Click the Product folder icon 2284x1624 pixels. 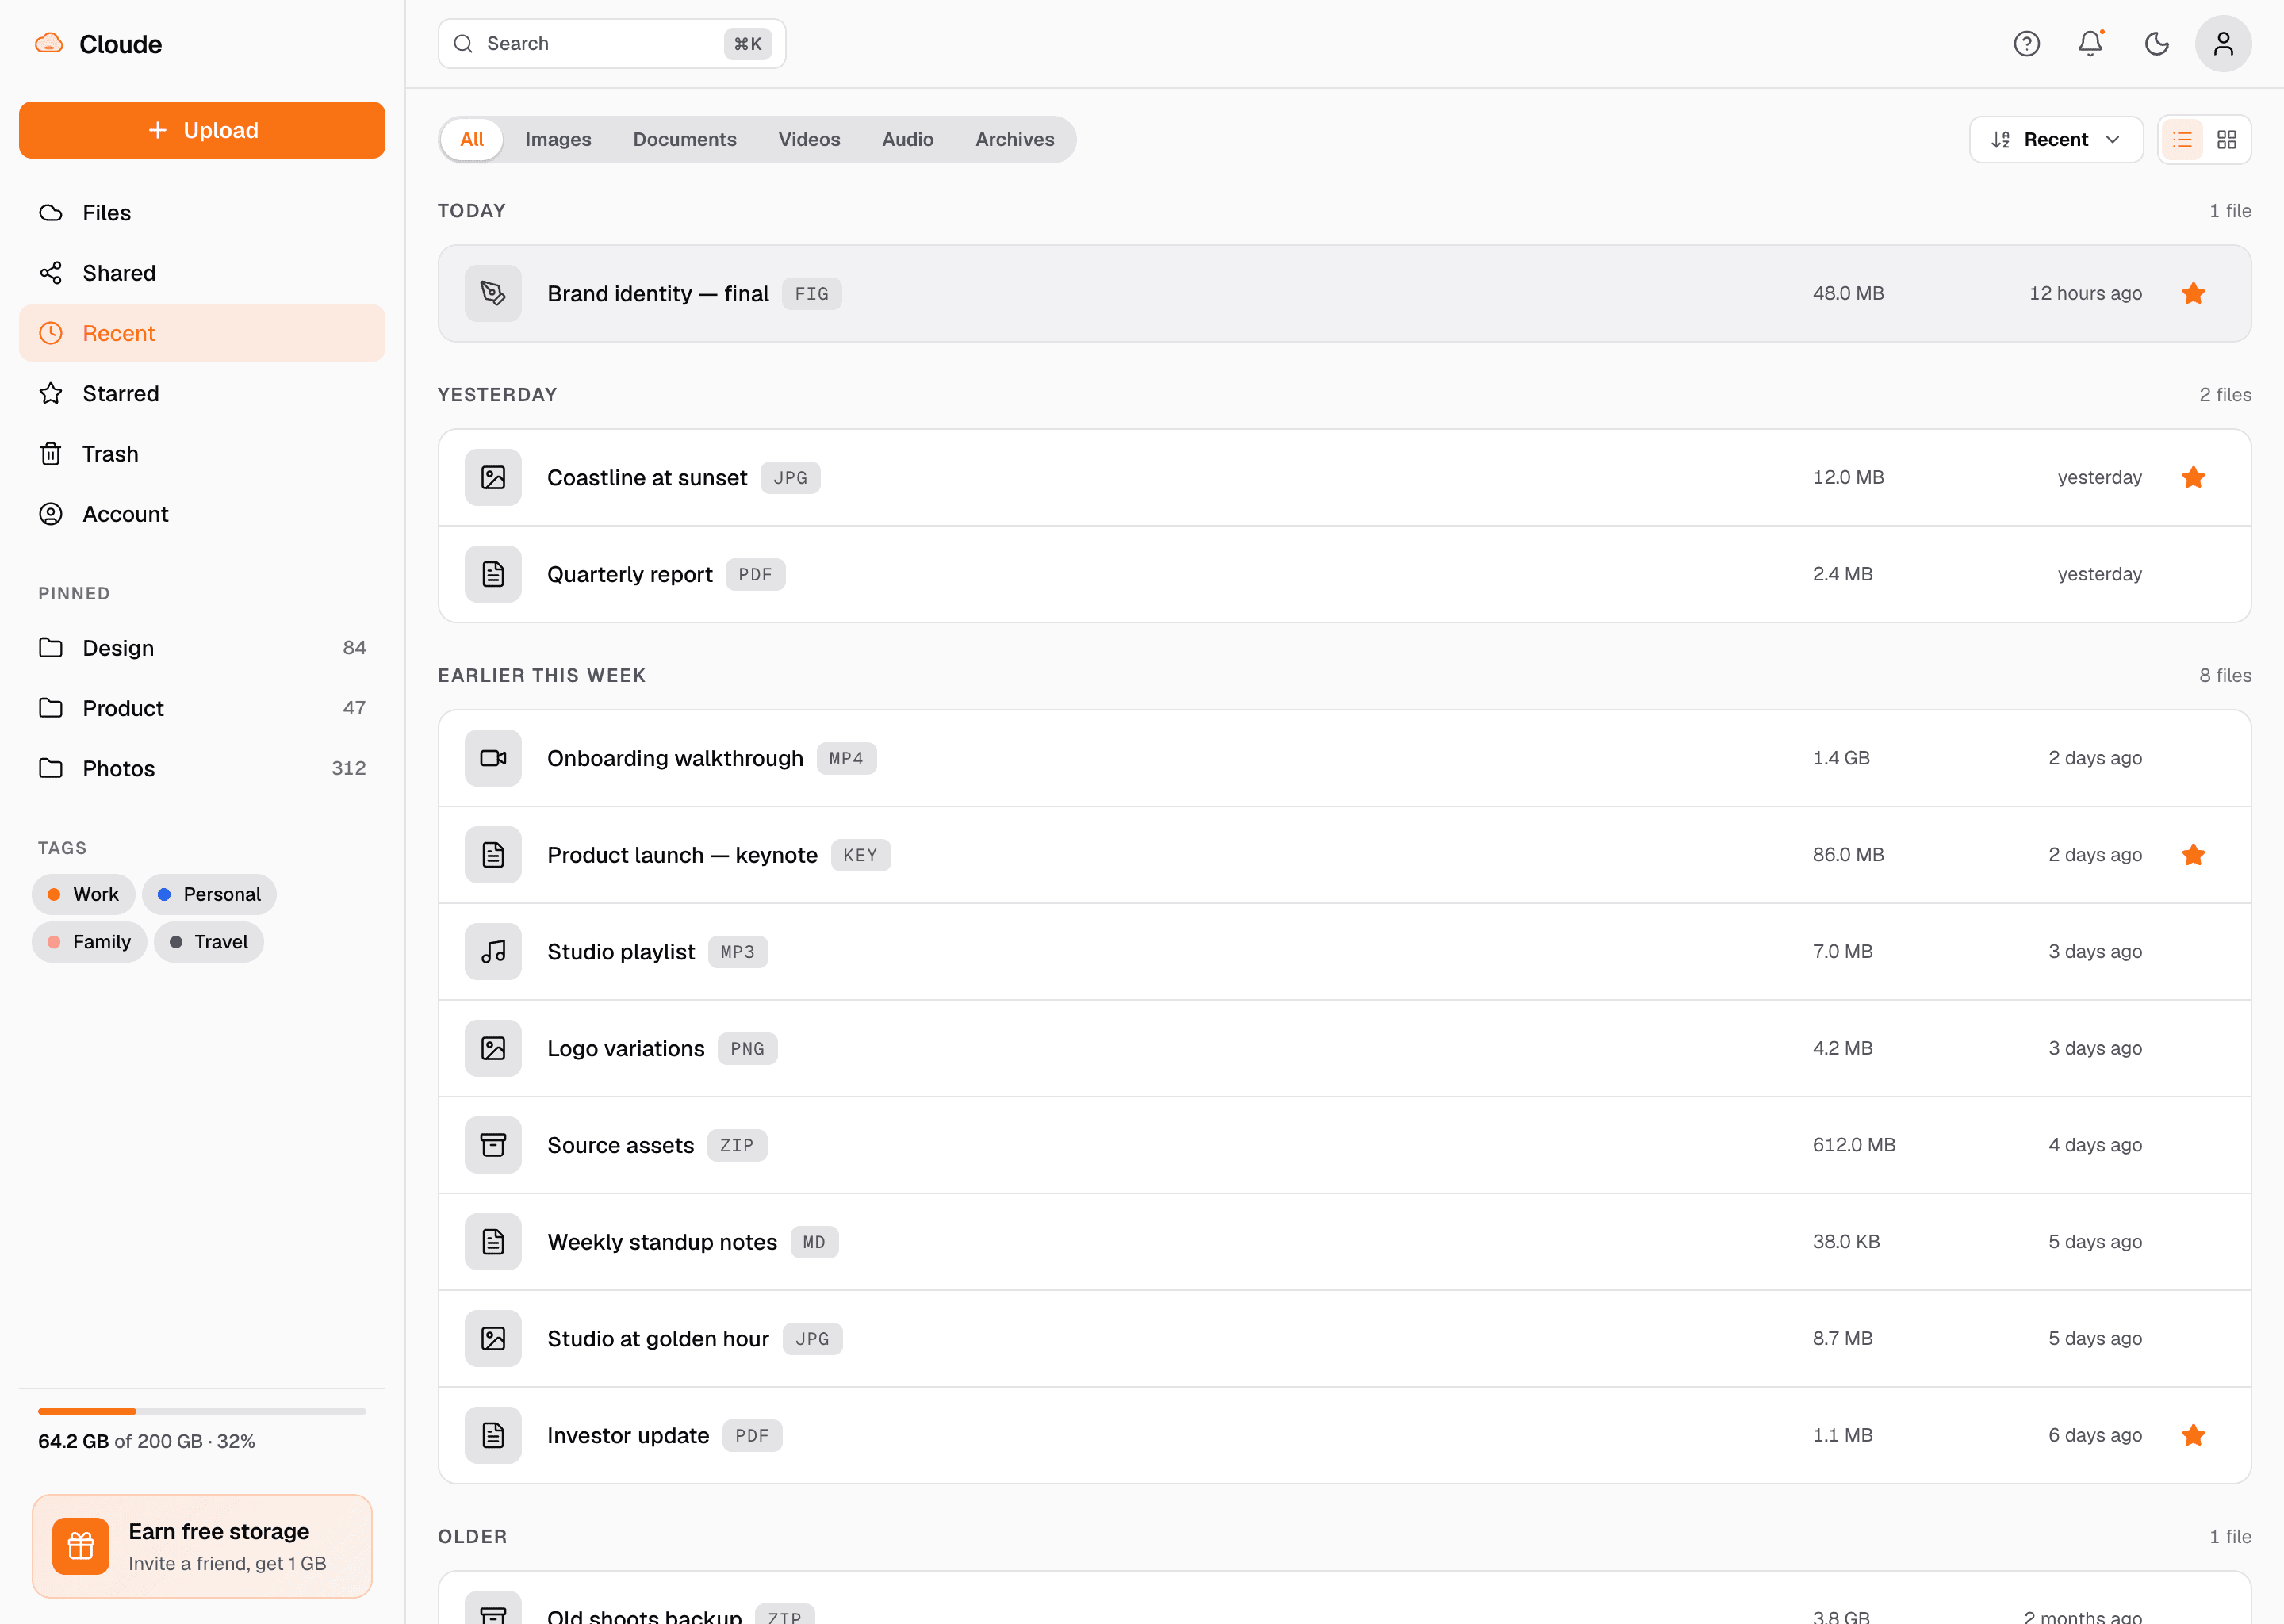pyautogui.click(x=51, y=708)
